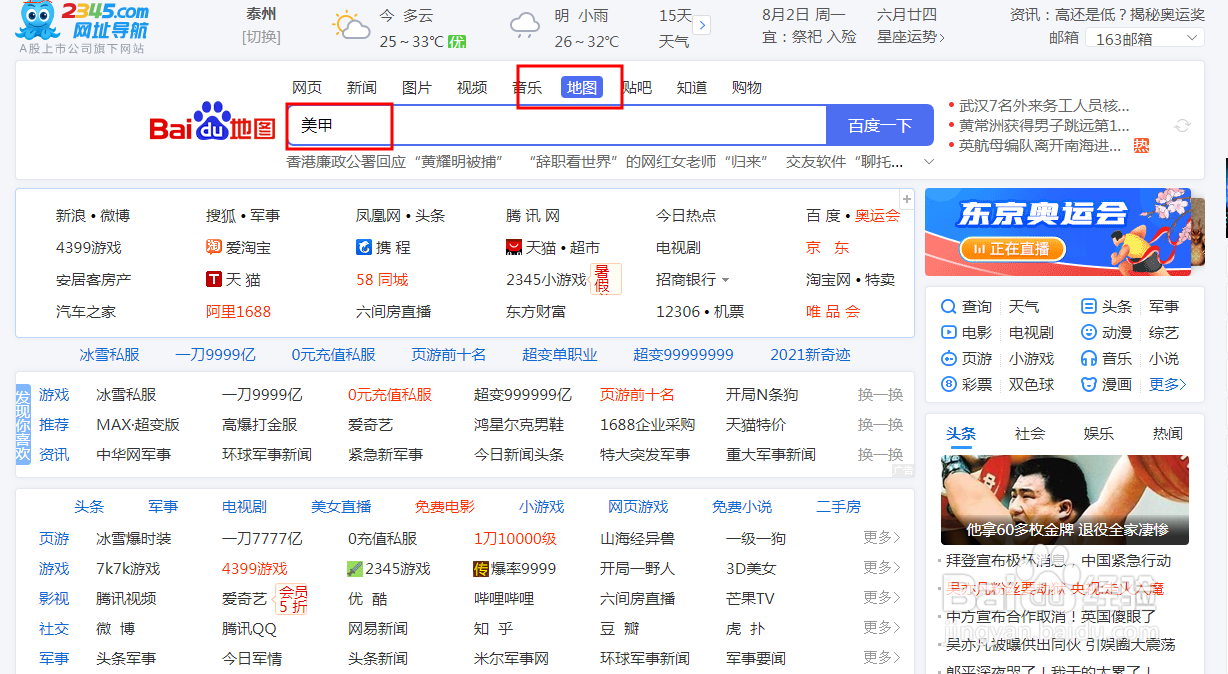Open the 12306 link
The image size is (1228, 674).
pos(678,311)
